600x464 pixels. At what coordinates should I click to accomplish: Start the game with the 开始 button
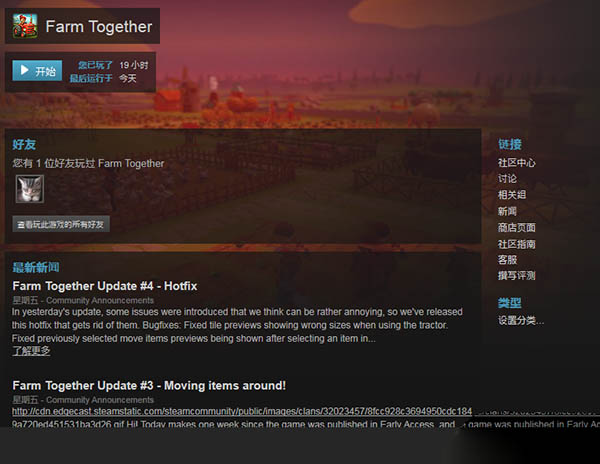point(37,71)
